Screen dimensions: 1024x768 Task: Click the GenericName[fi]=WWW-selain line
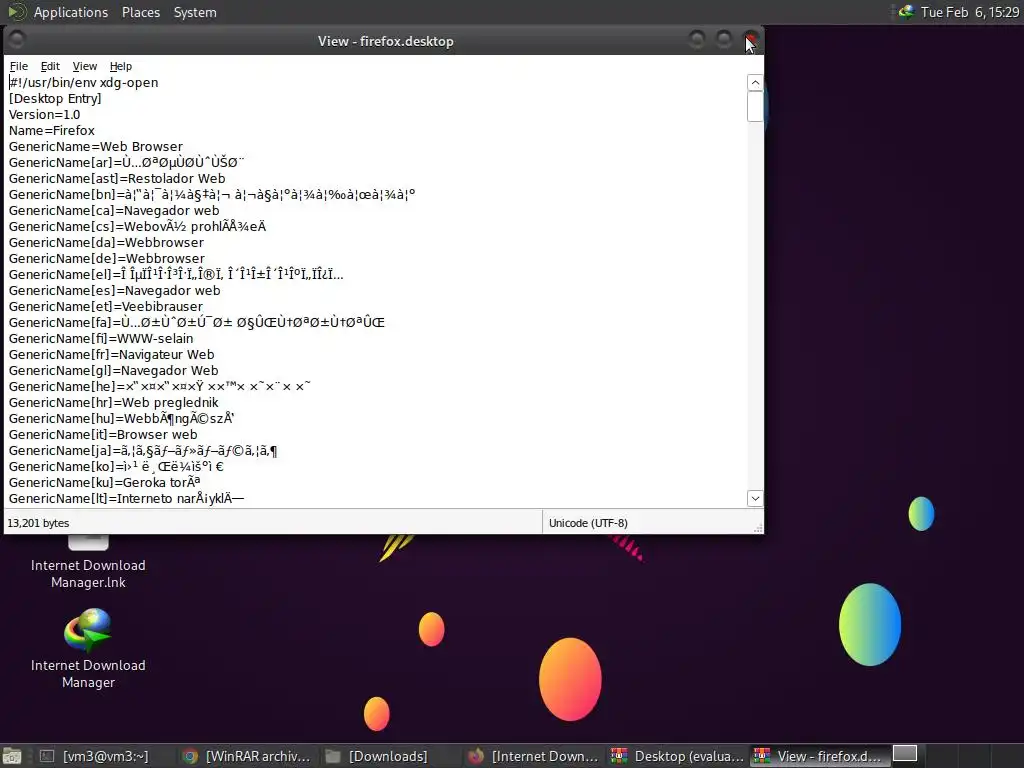(x=101, y=338)
